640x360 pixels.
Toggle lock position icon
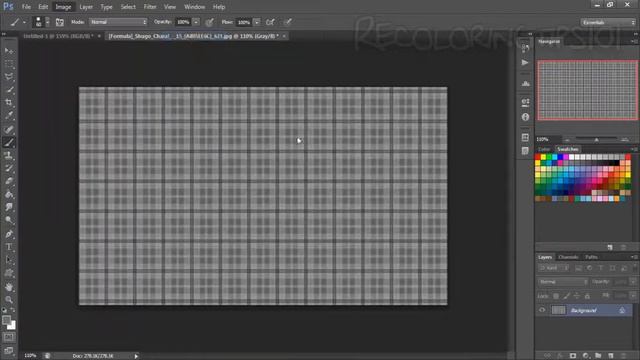pos(577,296)
